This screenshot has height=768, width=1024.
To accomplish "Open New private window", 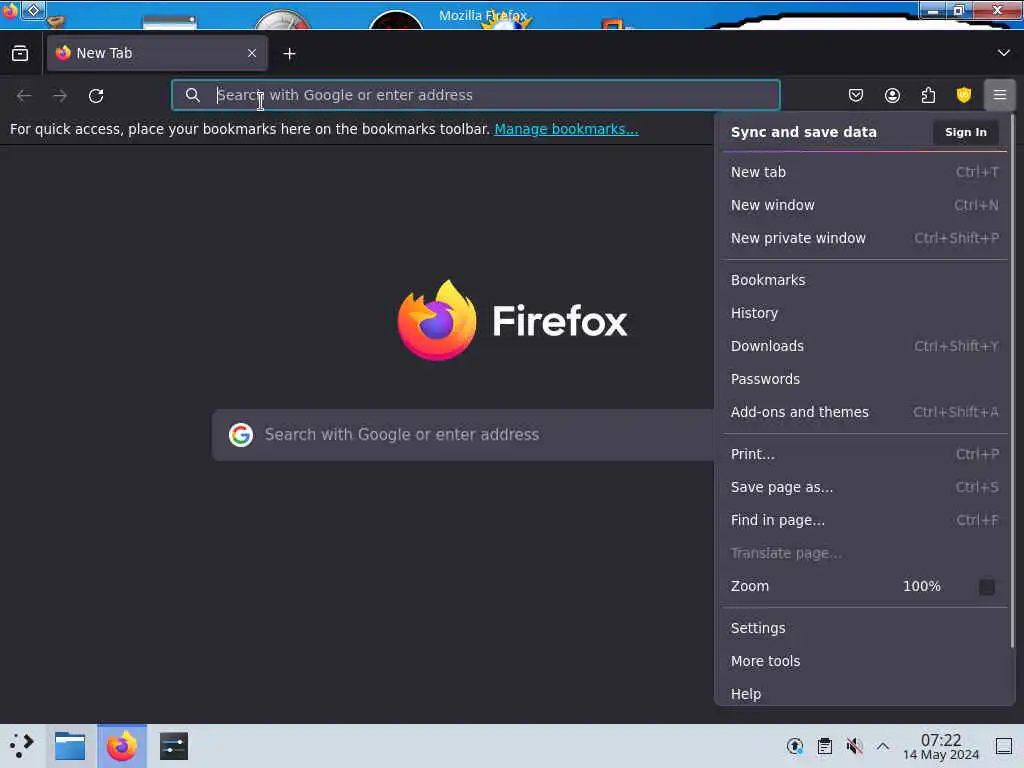I will click(865, 238).
